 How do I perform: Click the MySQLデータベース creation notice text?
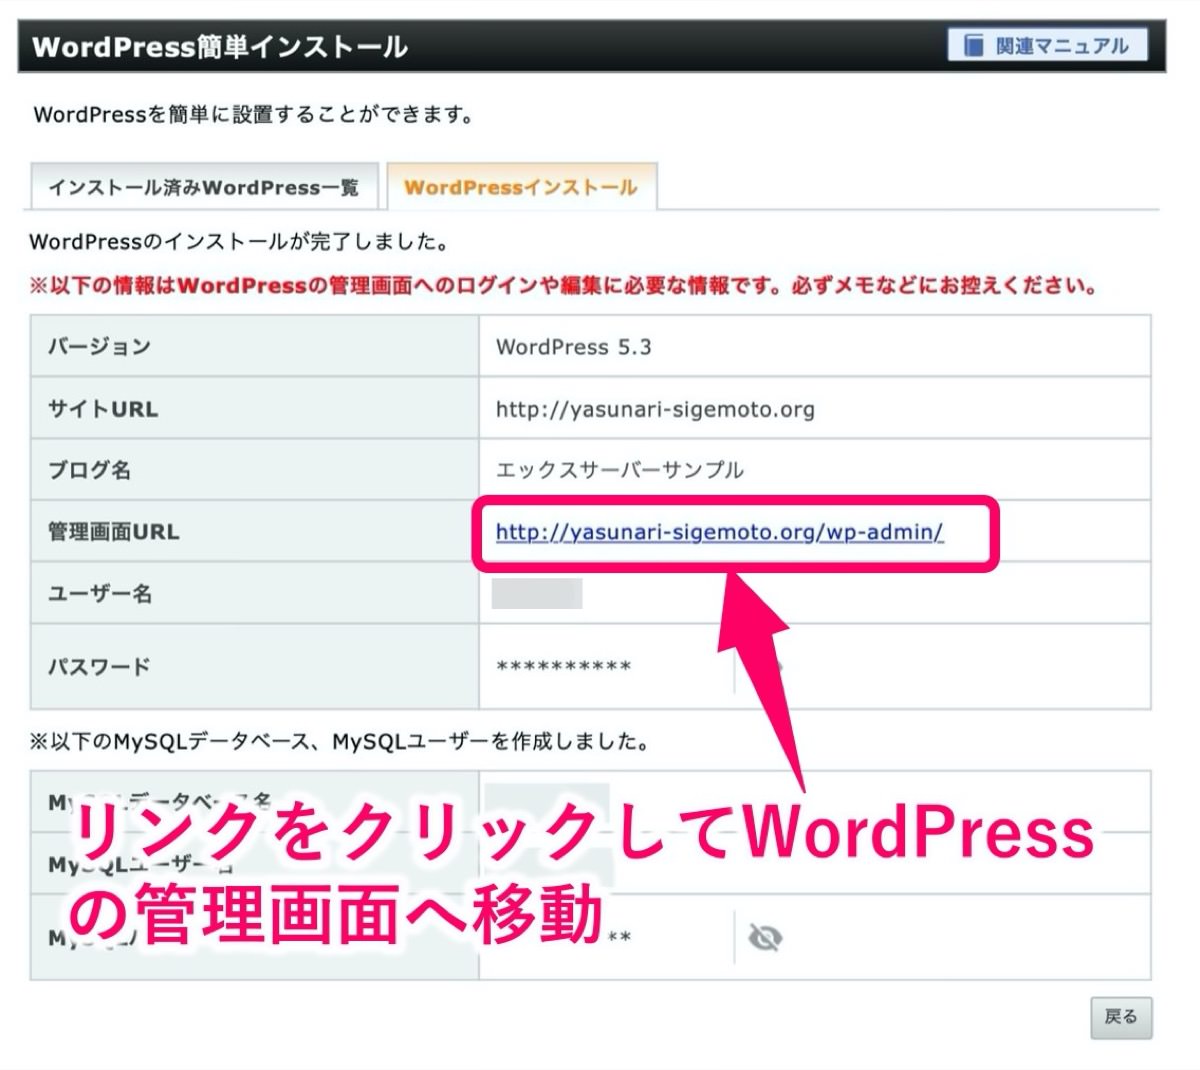[339, 741]
